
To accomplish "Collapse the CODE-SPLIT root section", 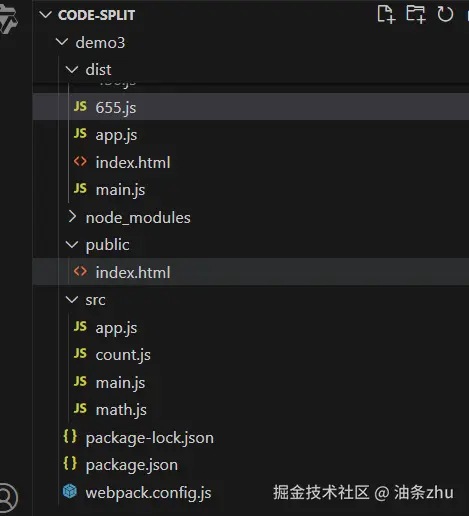I will tap(45, 15).
